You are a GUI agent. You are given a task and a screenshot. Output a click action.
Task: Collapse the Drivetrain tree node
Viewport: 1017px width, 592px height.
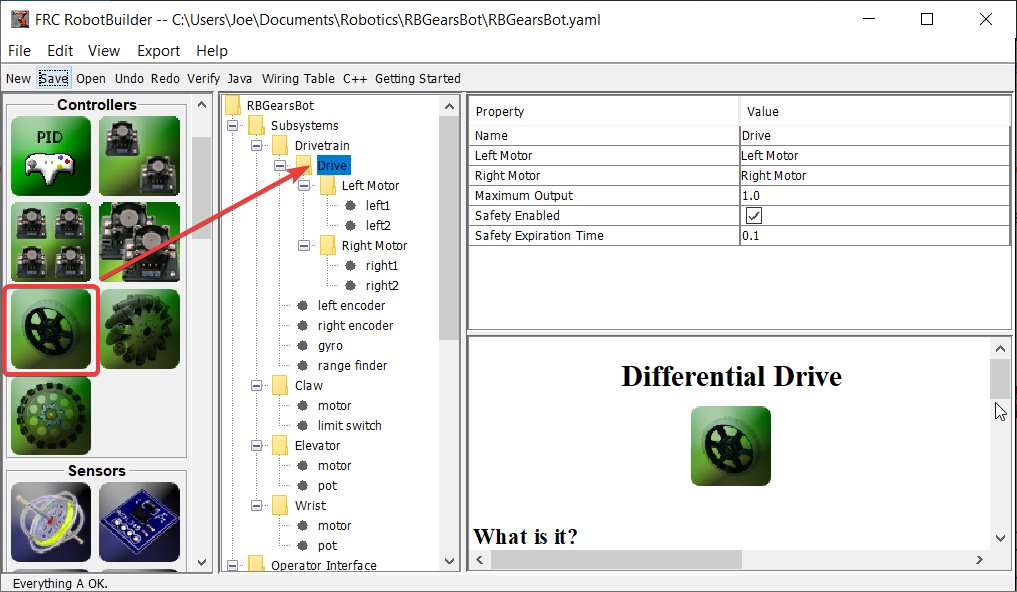(x=256, y=145)
